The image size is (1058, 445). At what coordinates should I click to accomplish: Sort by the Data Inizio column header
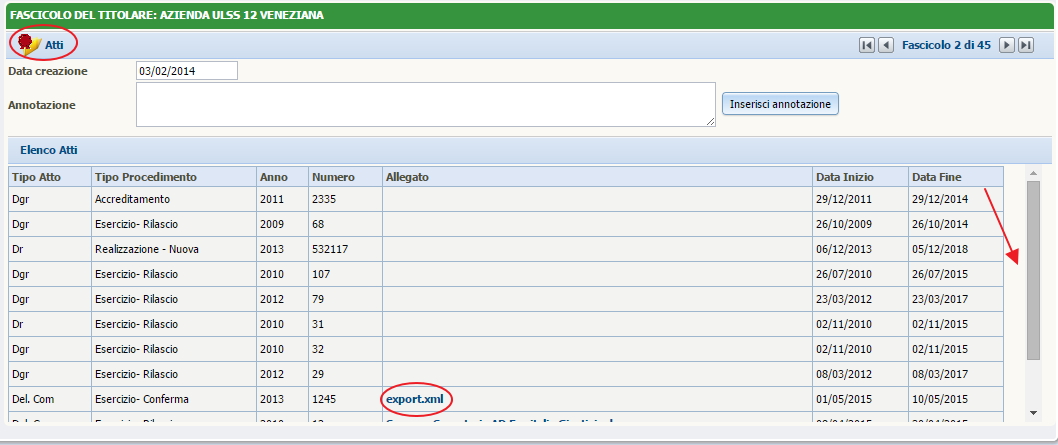[843, 177]
